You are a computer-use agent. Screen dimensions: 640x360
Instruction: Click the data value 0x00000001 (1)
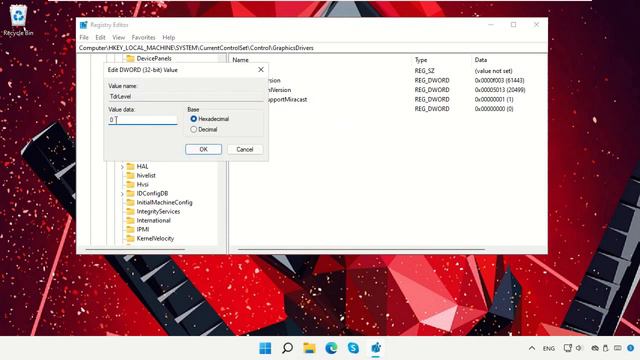[494, 99]
